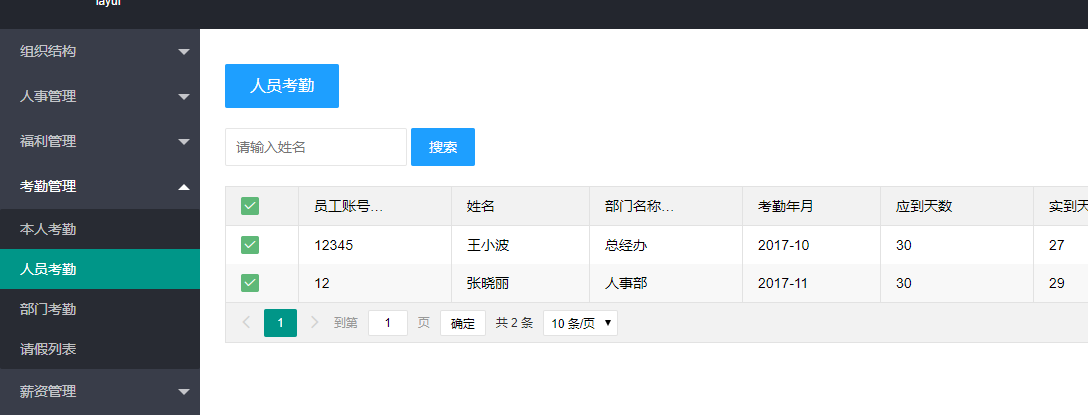Expand the 人事管理 menu arrow
Screen dimensions: 1088x415
coord(184,97)
